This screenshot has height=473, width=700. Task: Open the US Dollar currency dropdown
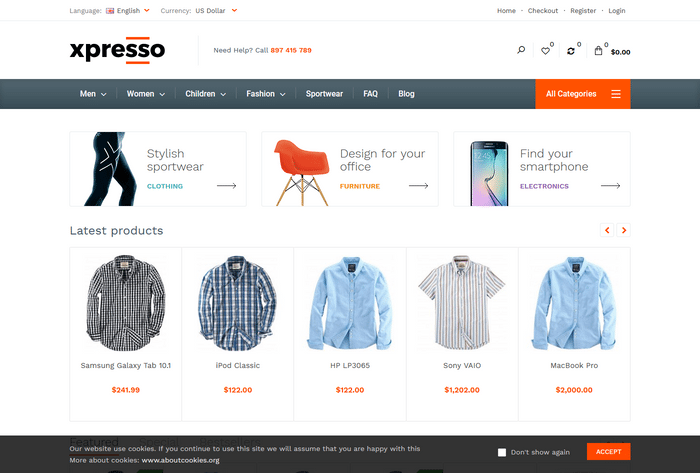click(x=216, y=11)
